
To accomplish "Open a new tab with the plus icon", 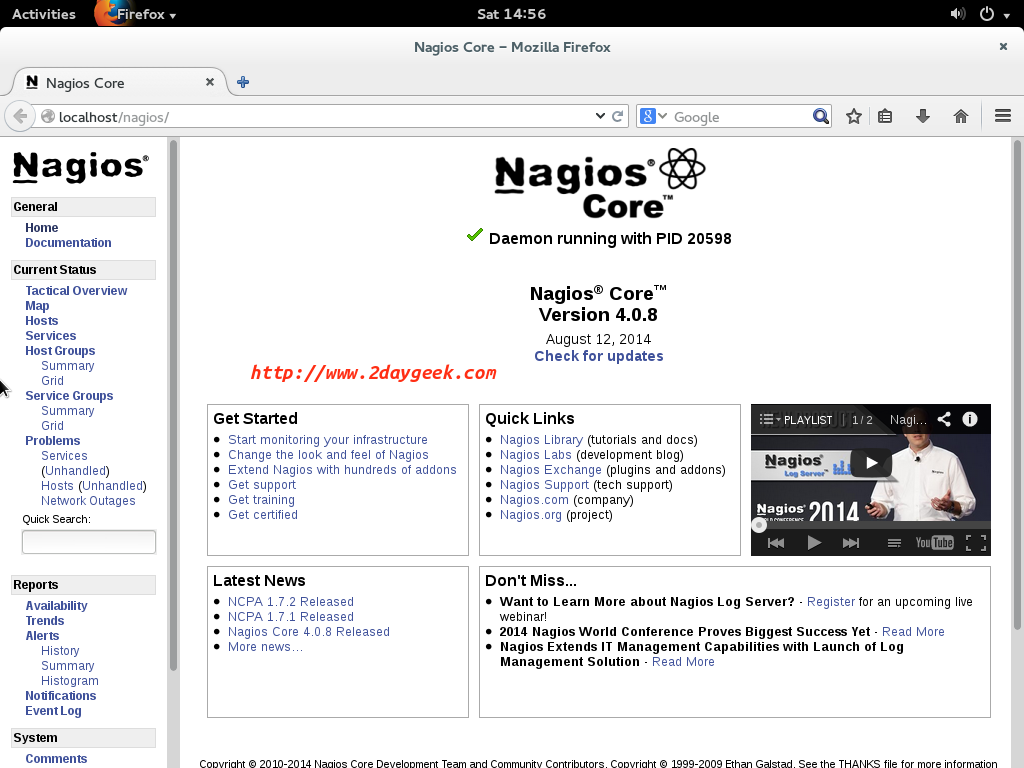I will (x=243, y=82).
